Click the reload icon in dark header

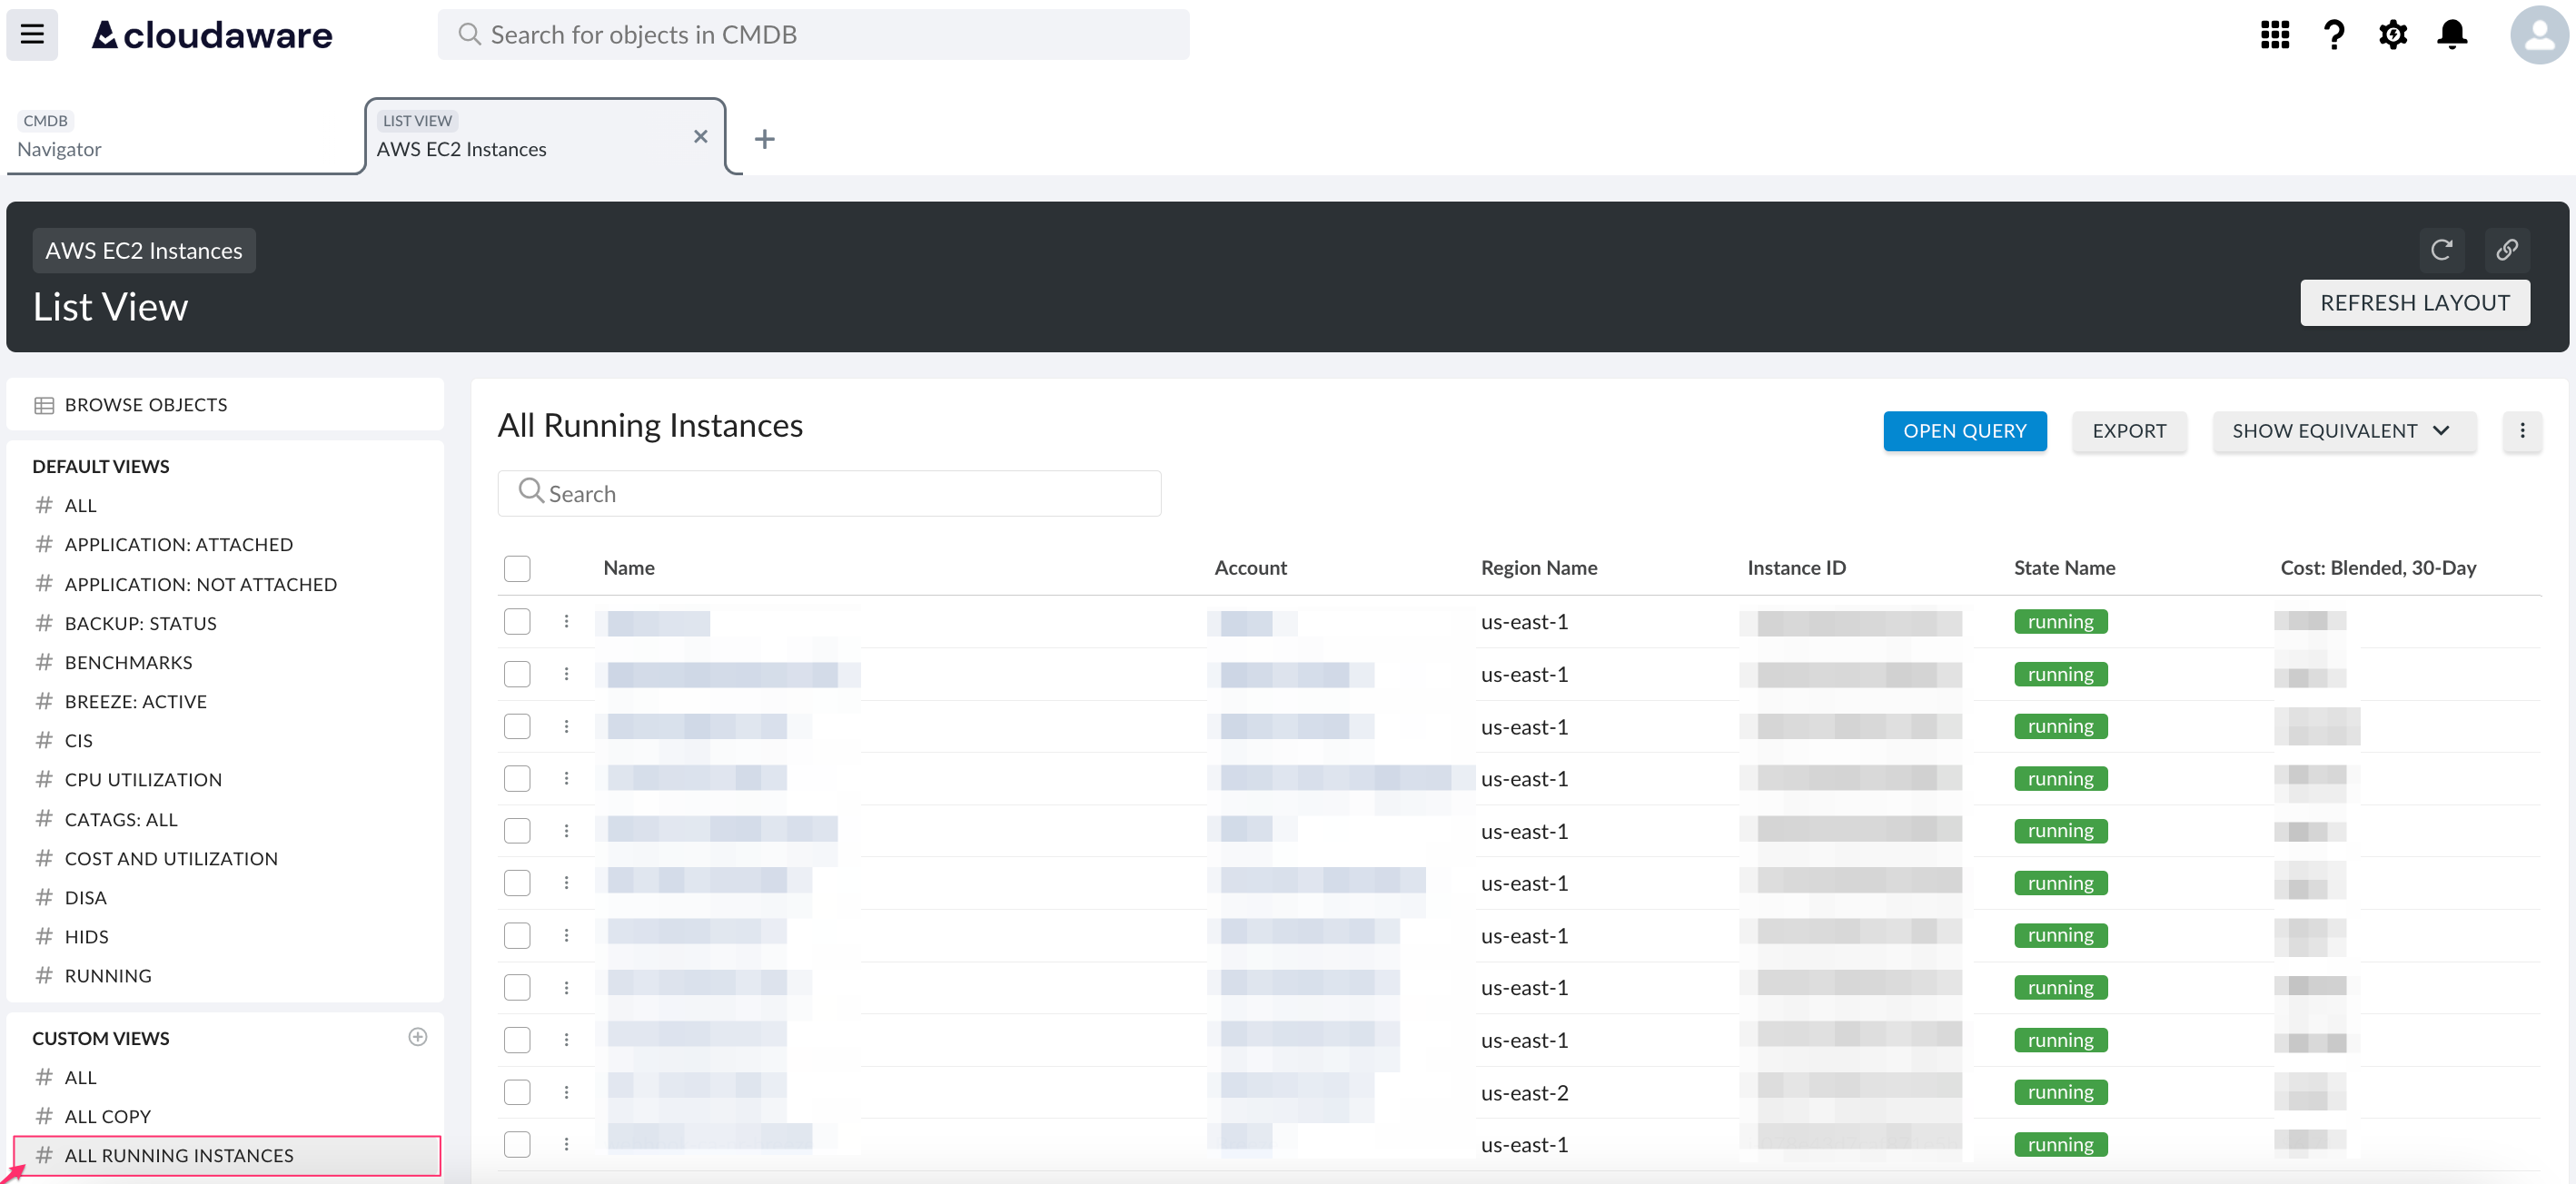pyautogui.click(x=2442, y=250)
